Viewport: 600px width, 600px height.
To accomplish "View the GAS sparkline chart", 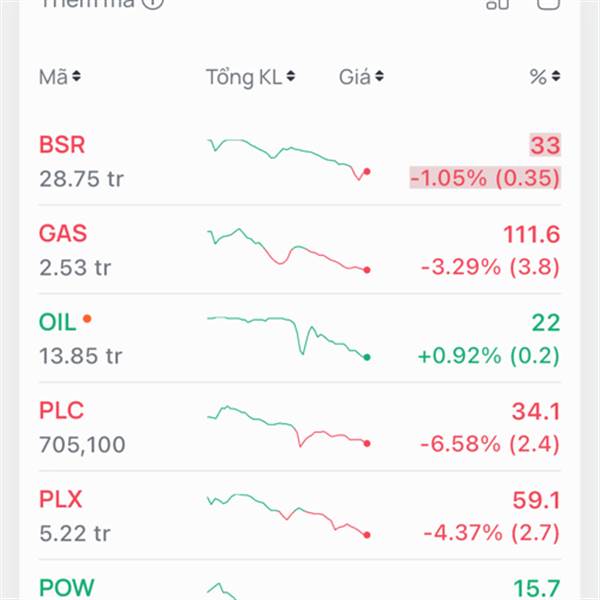I will click(288, 249).
